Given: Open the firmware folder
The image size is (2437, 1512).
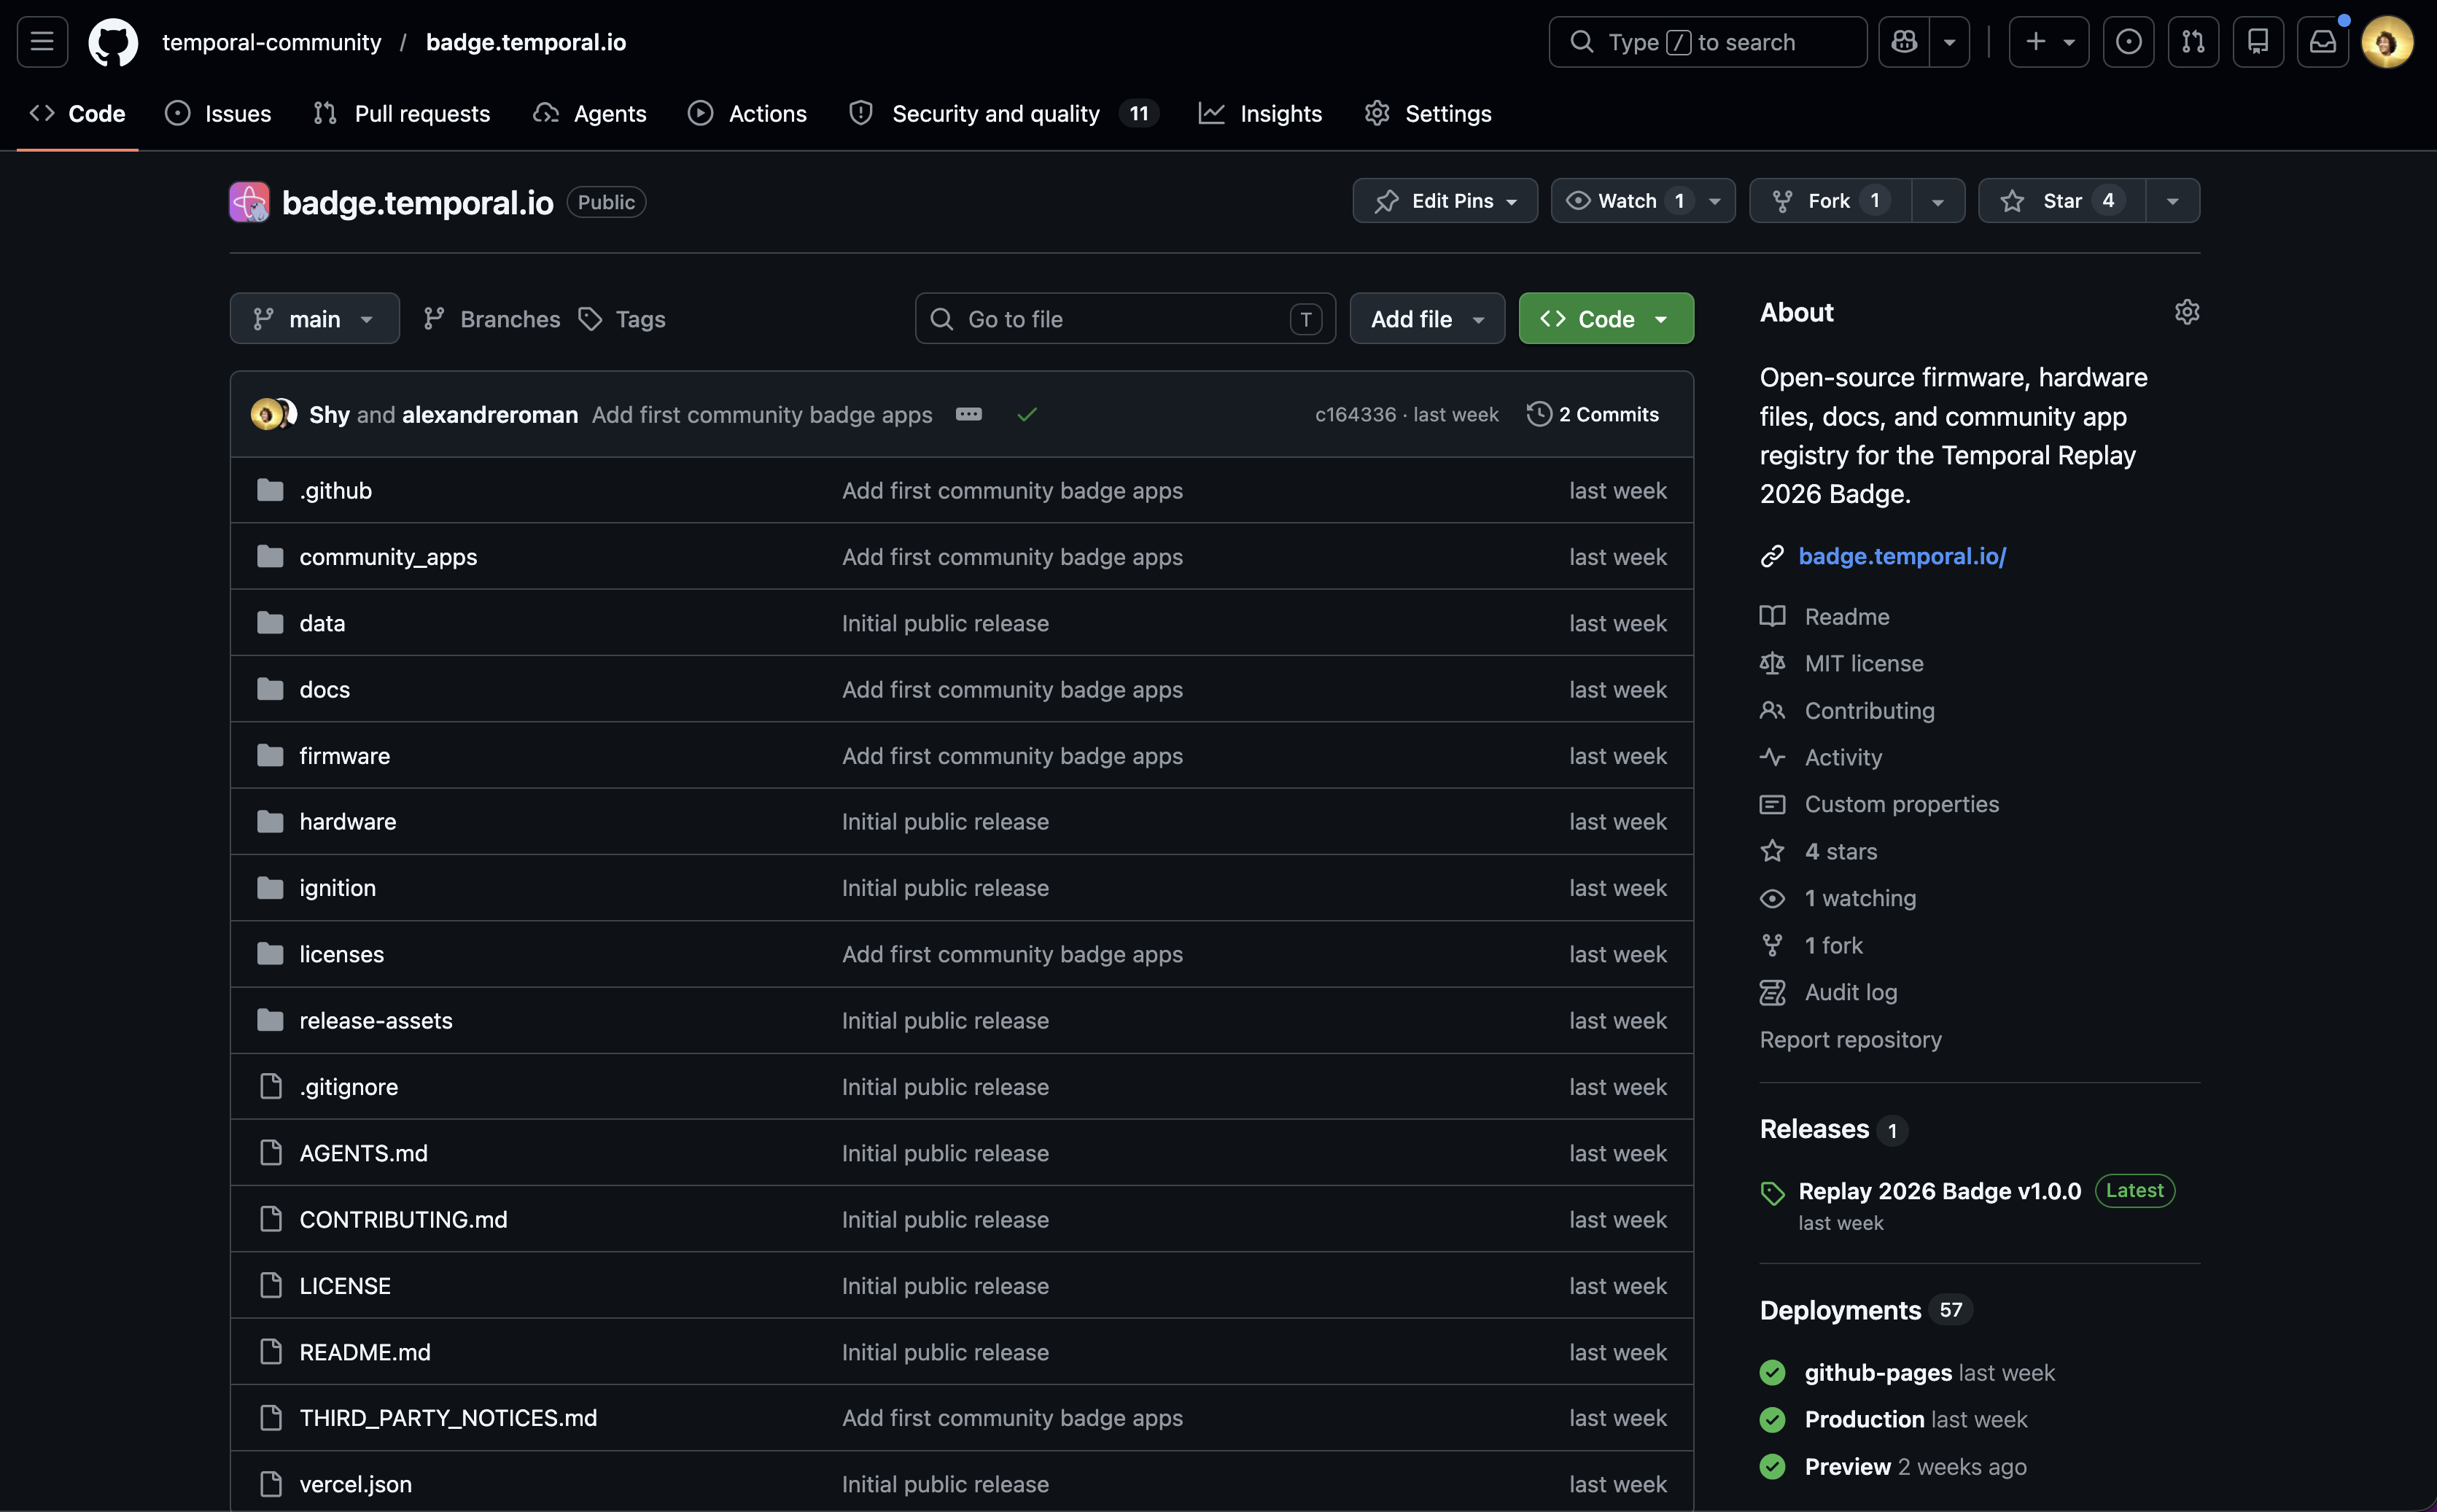Looking at the screenshot, I should [344, 756].
